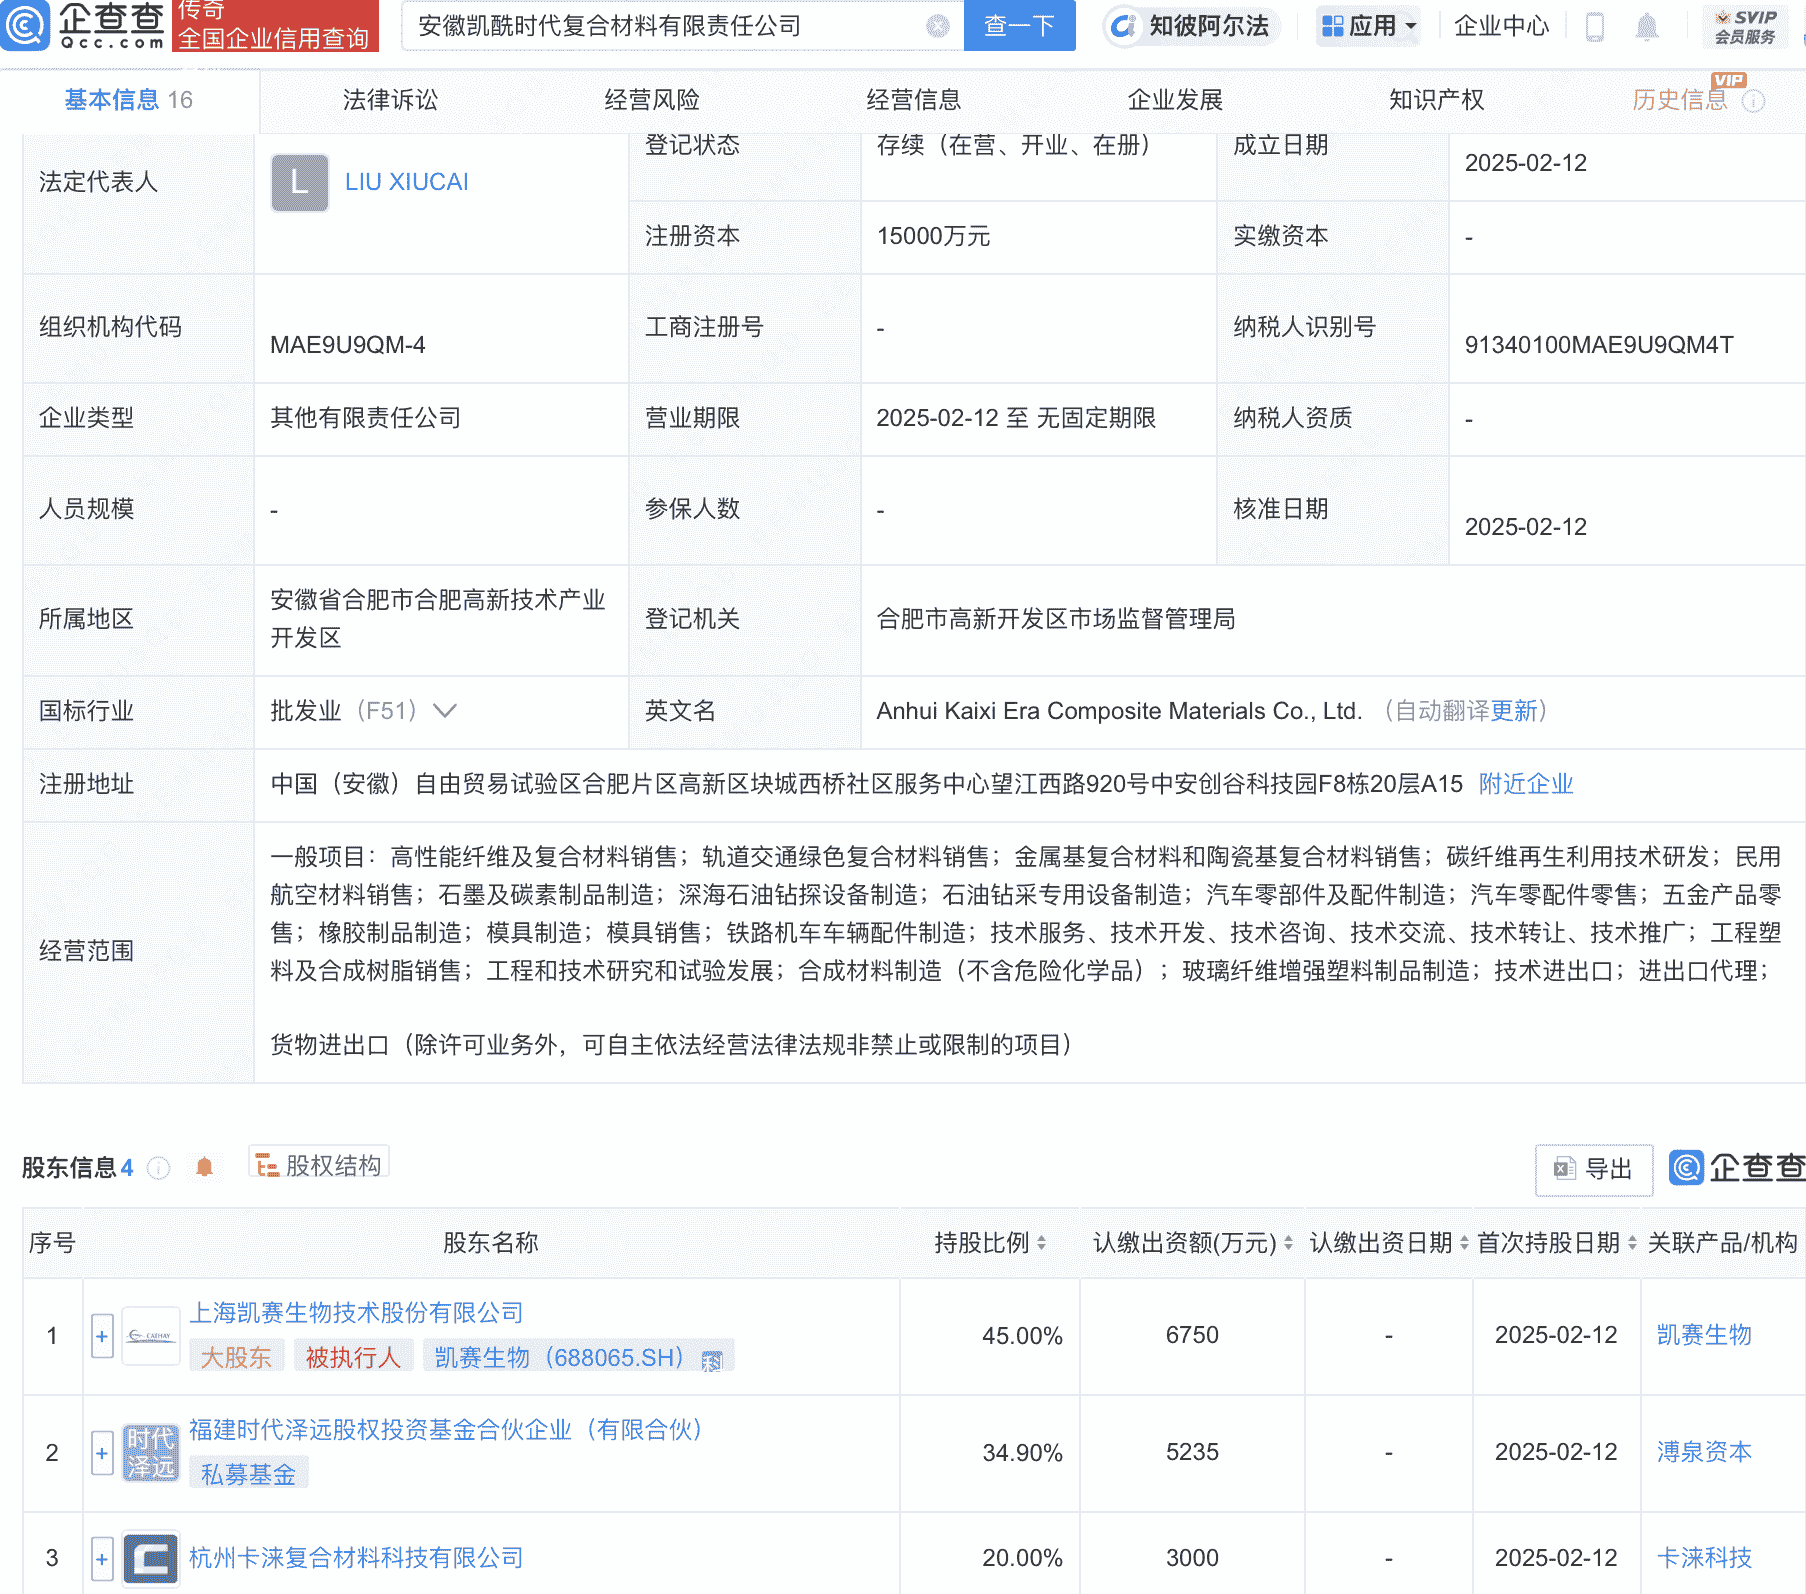Open SVIP会员服务 panel
The width and height of the screenshot is (1806, 1594).
click(x=1745, y=27)
